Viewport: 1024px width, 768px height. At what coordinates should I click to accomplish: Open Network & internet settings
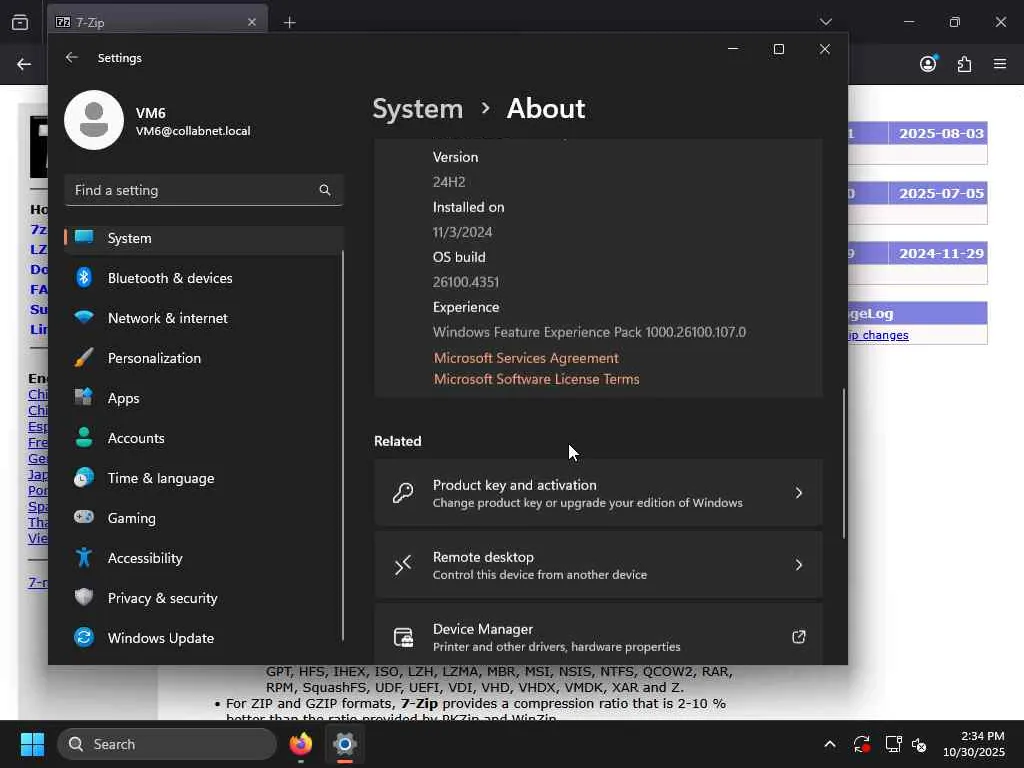pyautogui.click(x=204, y=318)
